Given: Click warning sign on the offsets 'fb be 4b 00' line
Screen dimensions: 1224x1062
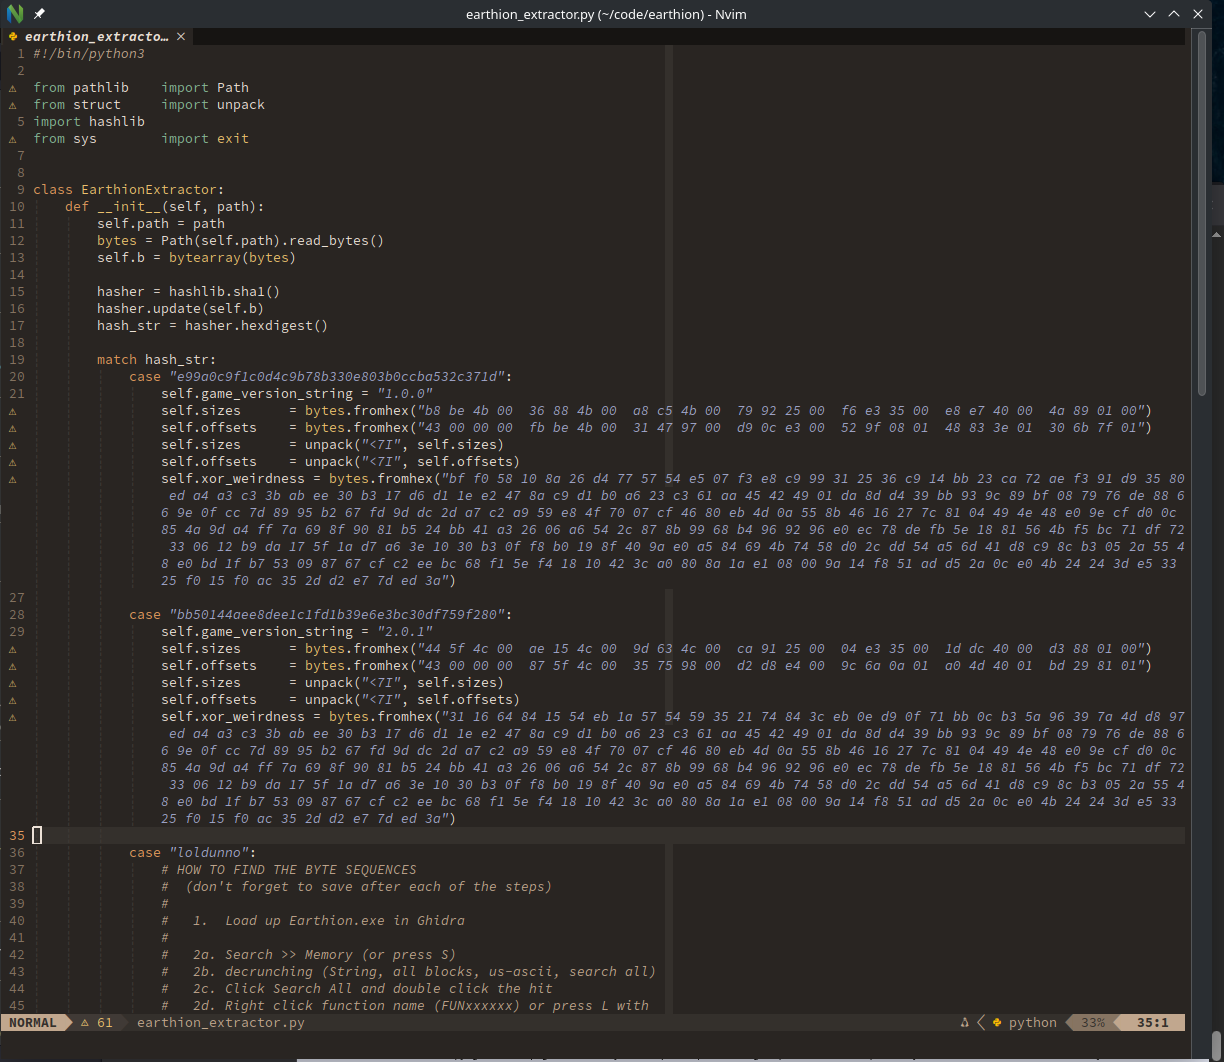Looking at the screenshot, I should (x=13, y=428).
